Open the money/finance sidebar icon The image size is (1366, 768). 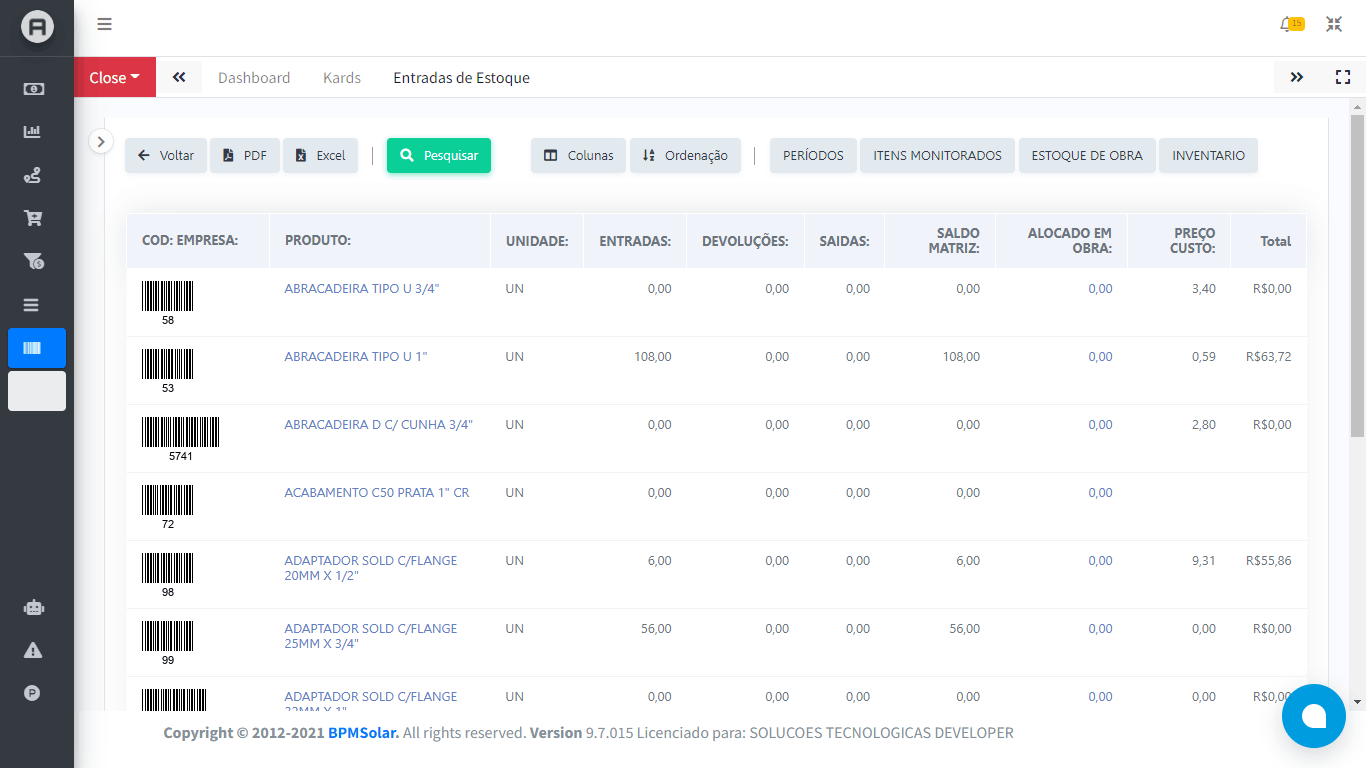33,89
